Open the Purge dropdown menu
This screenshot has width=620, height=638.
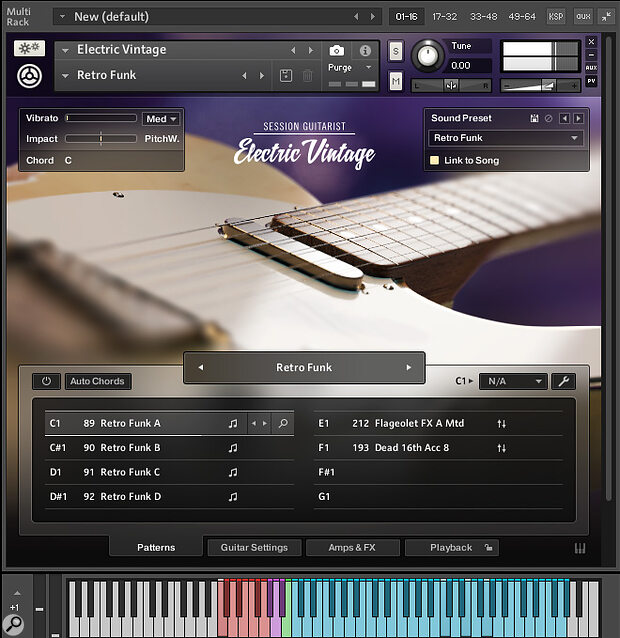[x=350, y=68]
